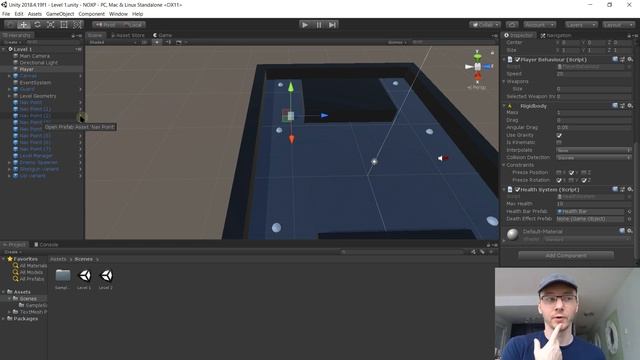Open Player Behaviour preset selector icon

click(x=622, y=60)
